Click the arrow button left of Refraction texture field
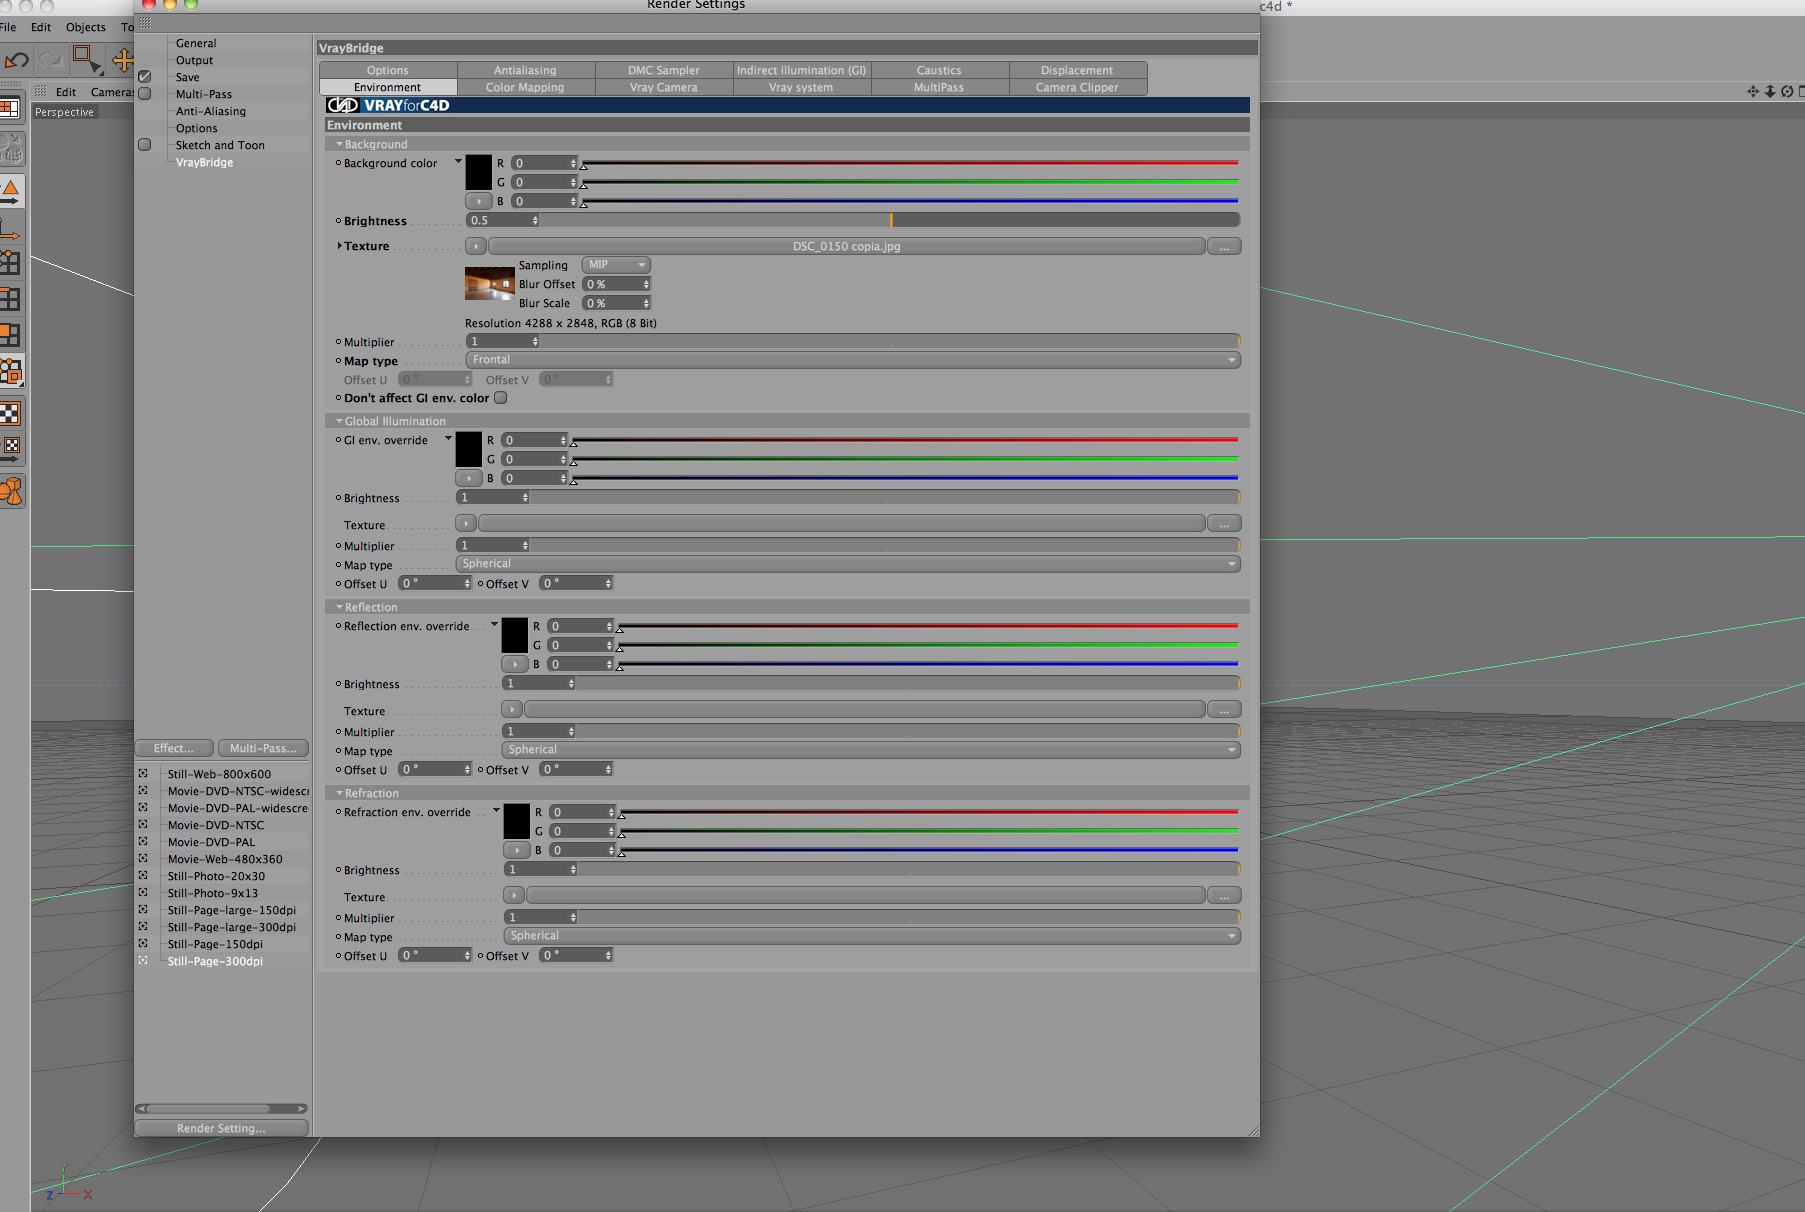 (514, 896)
